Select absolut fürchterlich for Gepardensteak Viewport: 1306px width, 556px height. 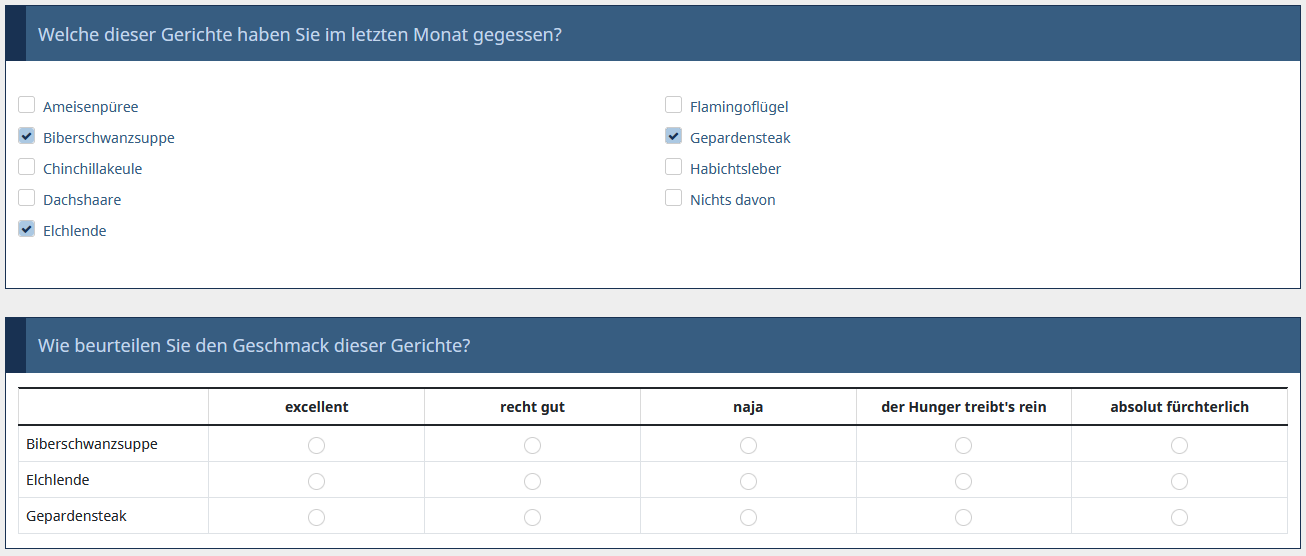[x=1180, y=517]
